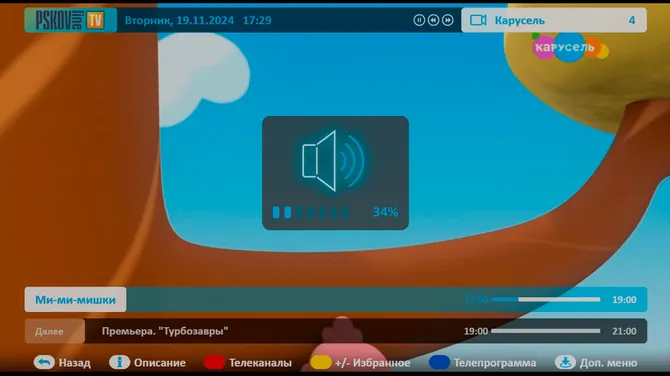
Task: Click the 21:00 end time
Action: pos(624,331)
